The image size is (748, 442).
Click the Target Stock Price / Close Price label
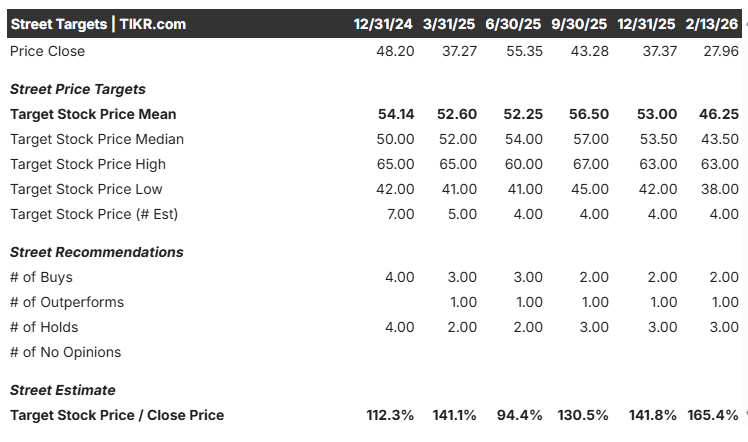pos(117,415)
